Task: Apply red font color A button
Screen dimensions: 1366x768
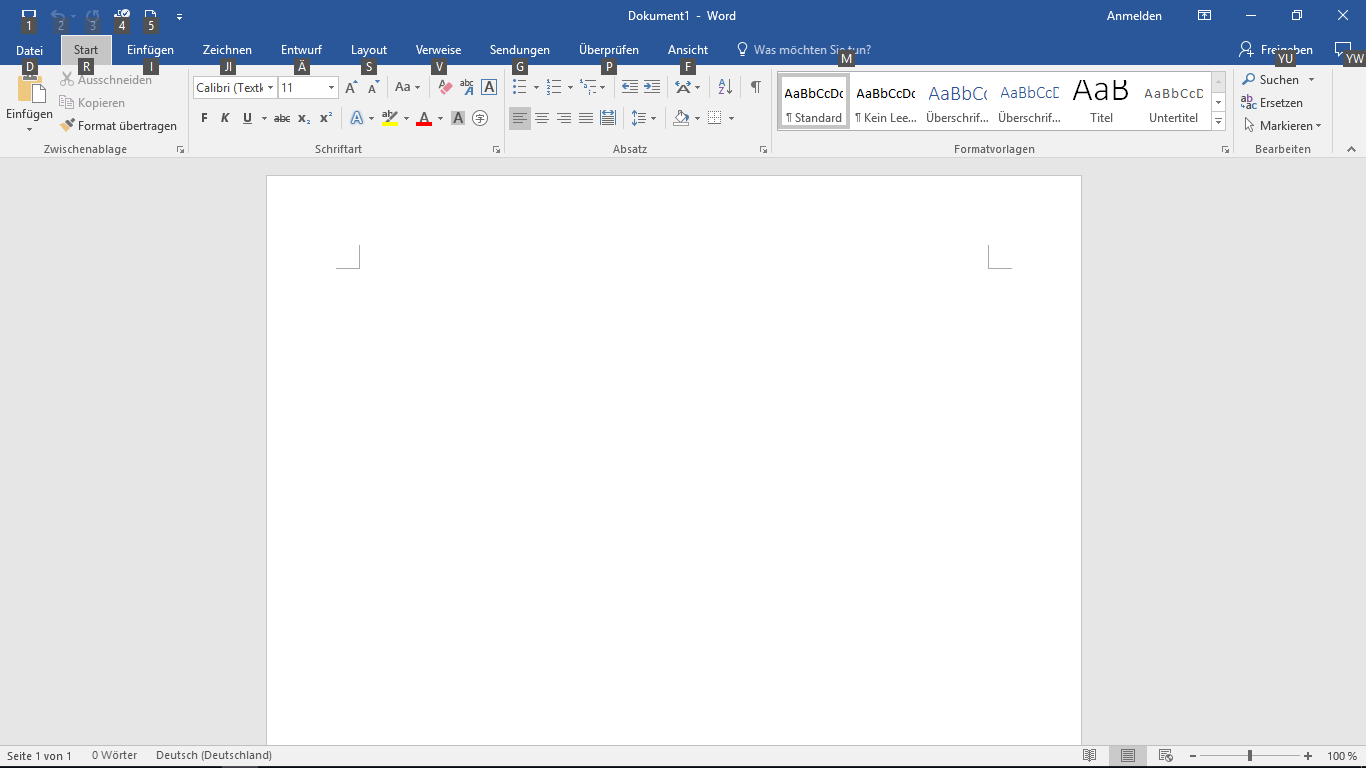Action: [x=424, y=118]
